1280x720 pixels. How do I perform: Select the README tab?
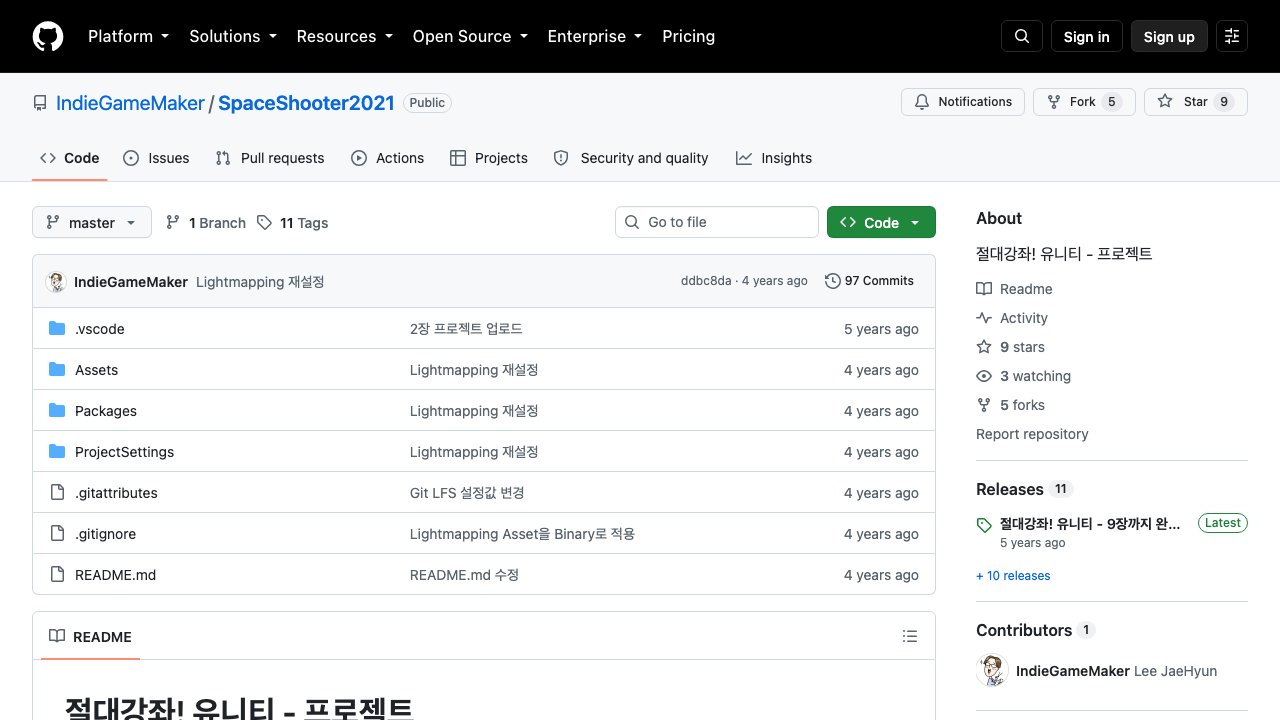click(x=91, y=636)
